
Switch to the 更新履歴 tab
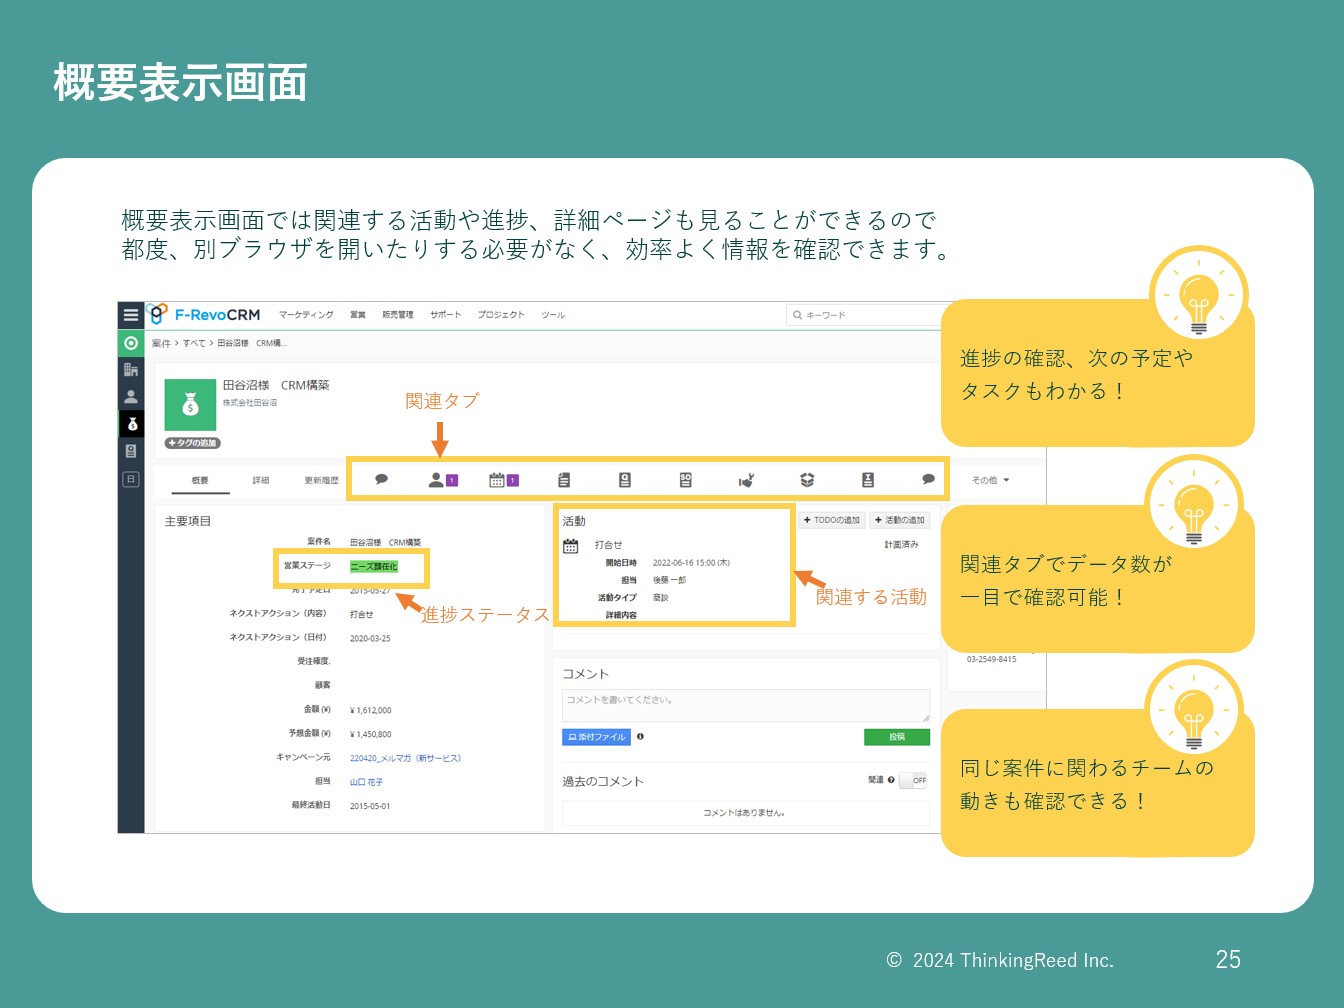click(x=321, y=481)
